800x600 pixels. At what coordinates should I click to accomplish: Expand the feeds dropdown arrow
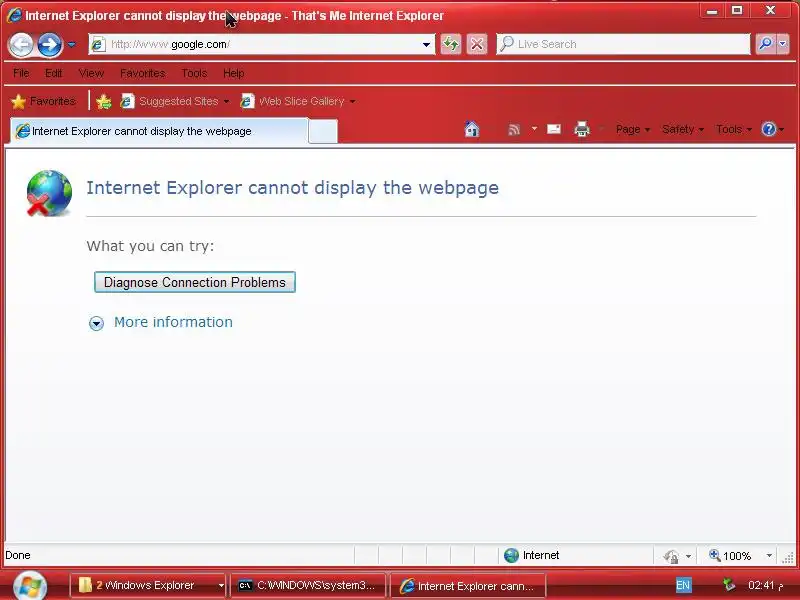pyautogui.click(x=534, y=129)
